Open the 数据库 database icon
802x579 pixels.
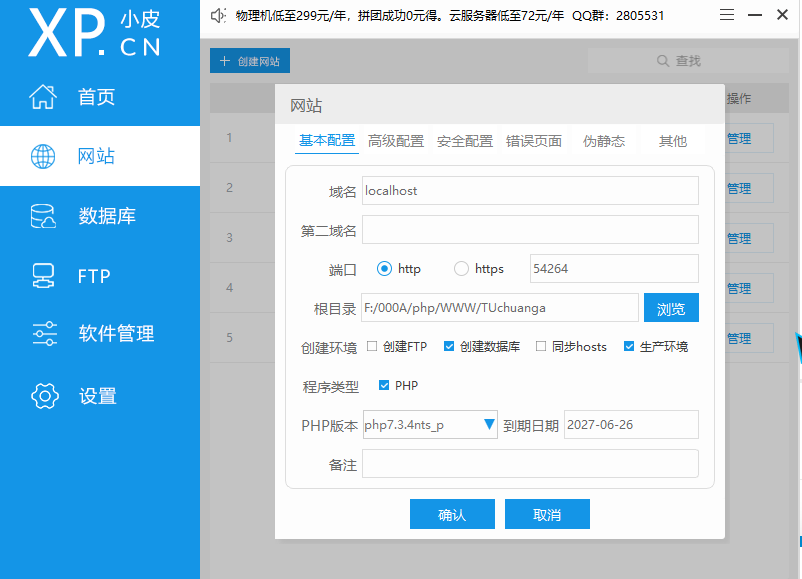pyautogui.click(x=43, y=216)
